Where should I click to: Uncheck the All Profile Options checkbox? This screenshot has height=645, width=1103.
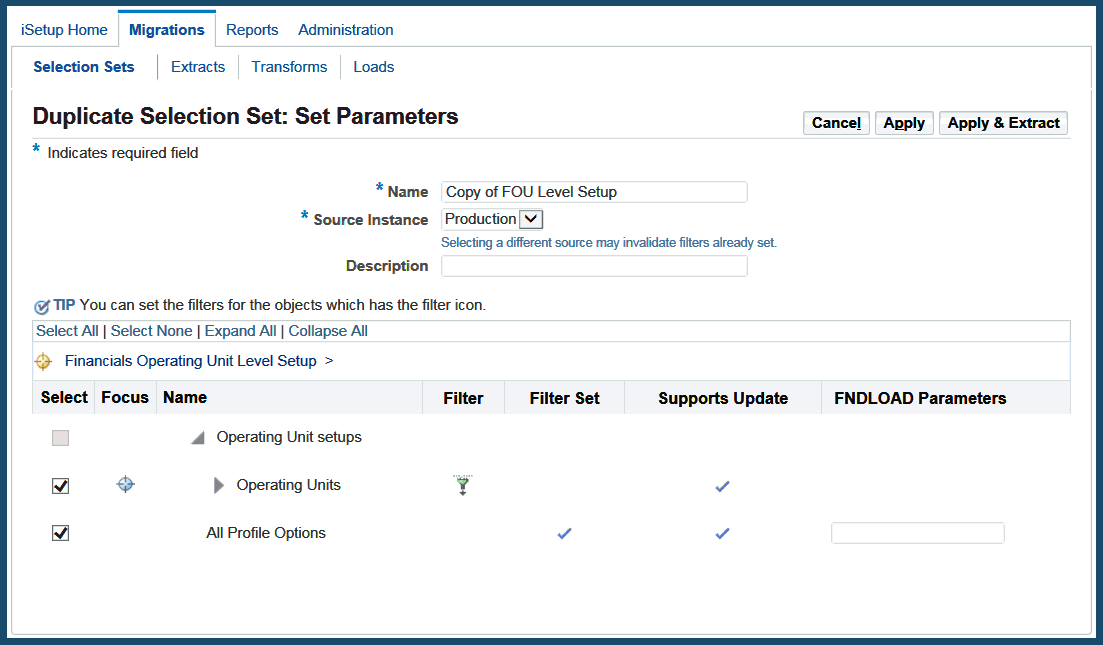click(x=61, y=534)
